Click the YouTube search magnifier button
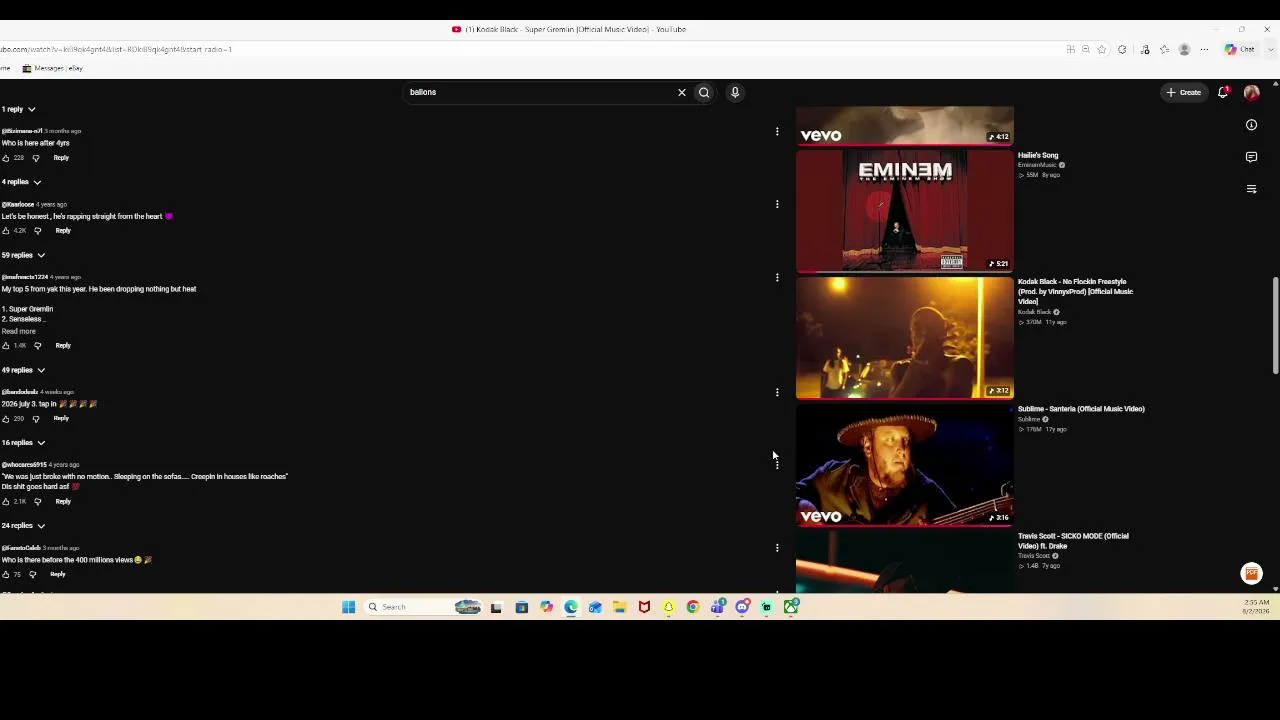This screenshot has height=720, width=1280. point(704,92)
